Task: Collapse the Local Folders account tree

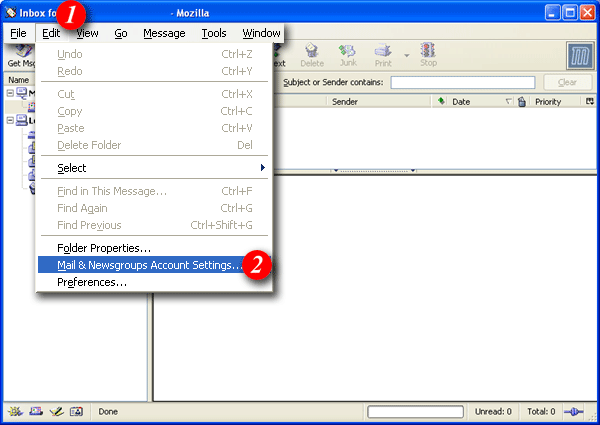Action: coord(10,120)
